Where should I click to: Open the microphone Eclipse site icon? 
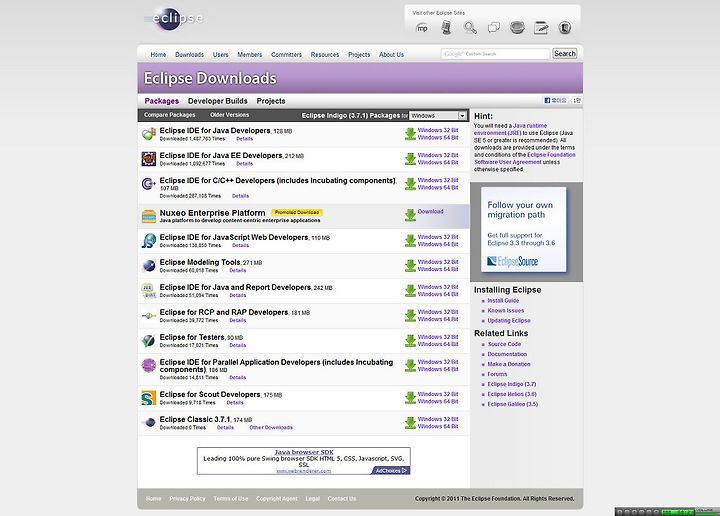(x=446, y=28)
